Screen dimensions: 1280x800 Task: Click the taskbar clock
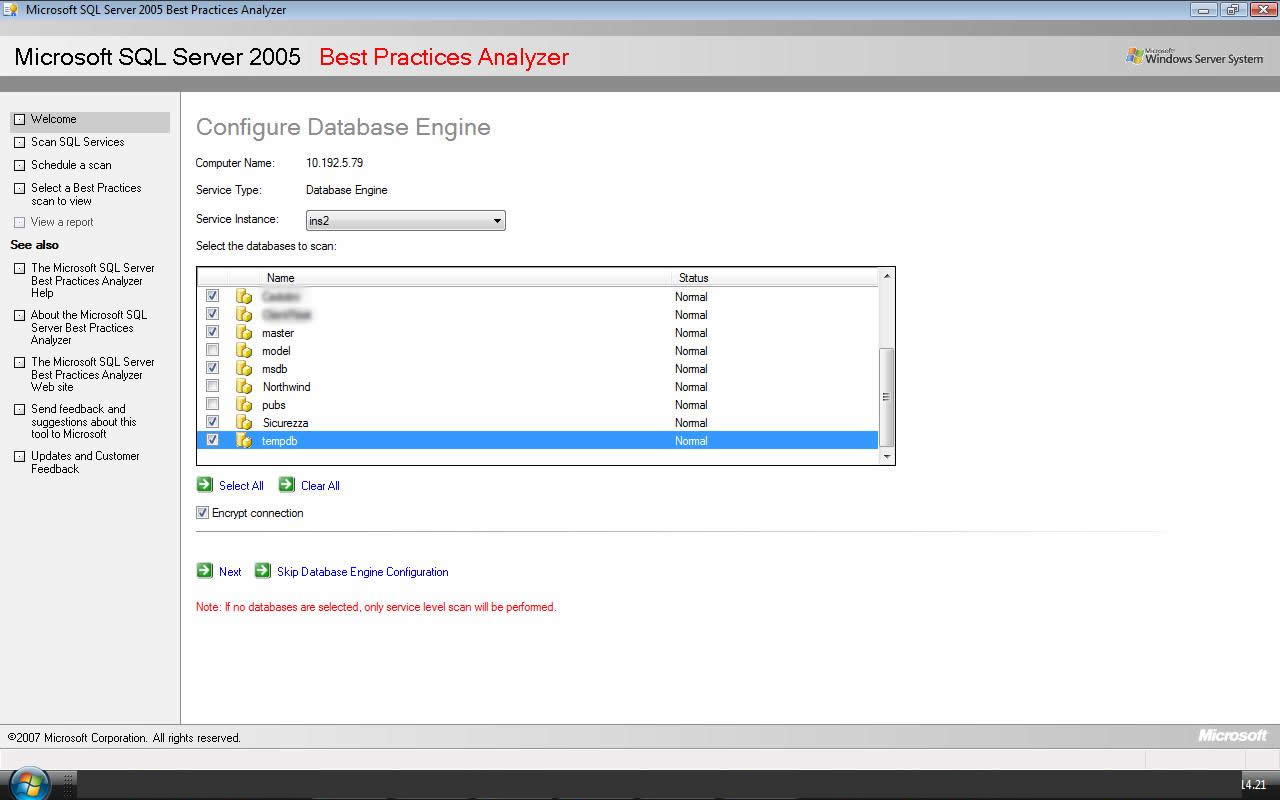pyautogui.click(x=1254, y=785)
